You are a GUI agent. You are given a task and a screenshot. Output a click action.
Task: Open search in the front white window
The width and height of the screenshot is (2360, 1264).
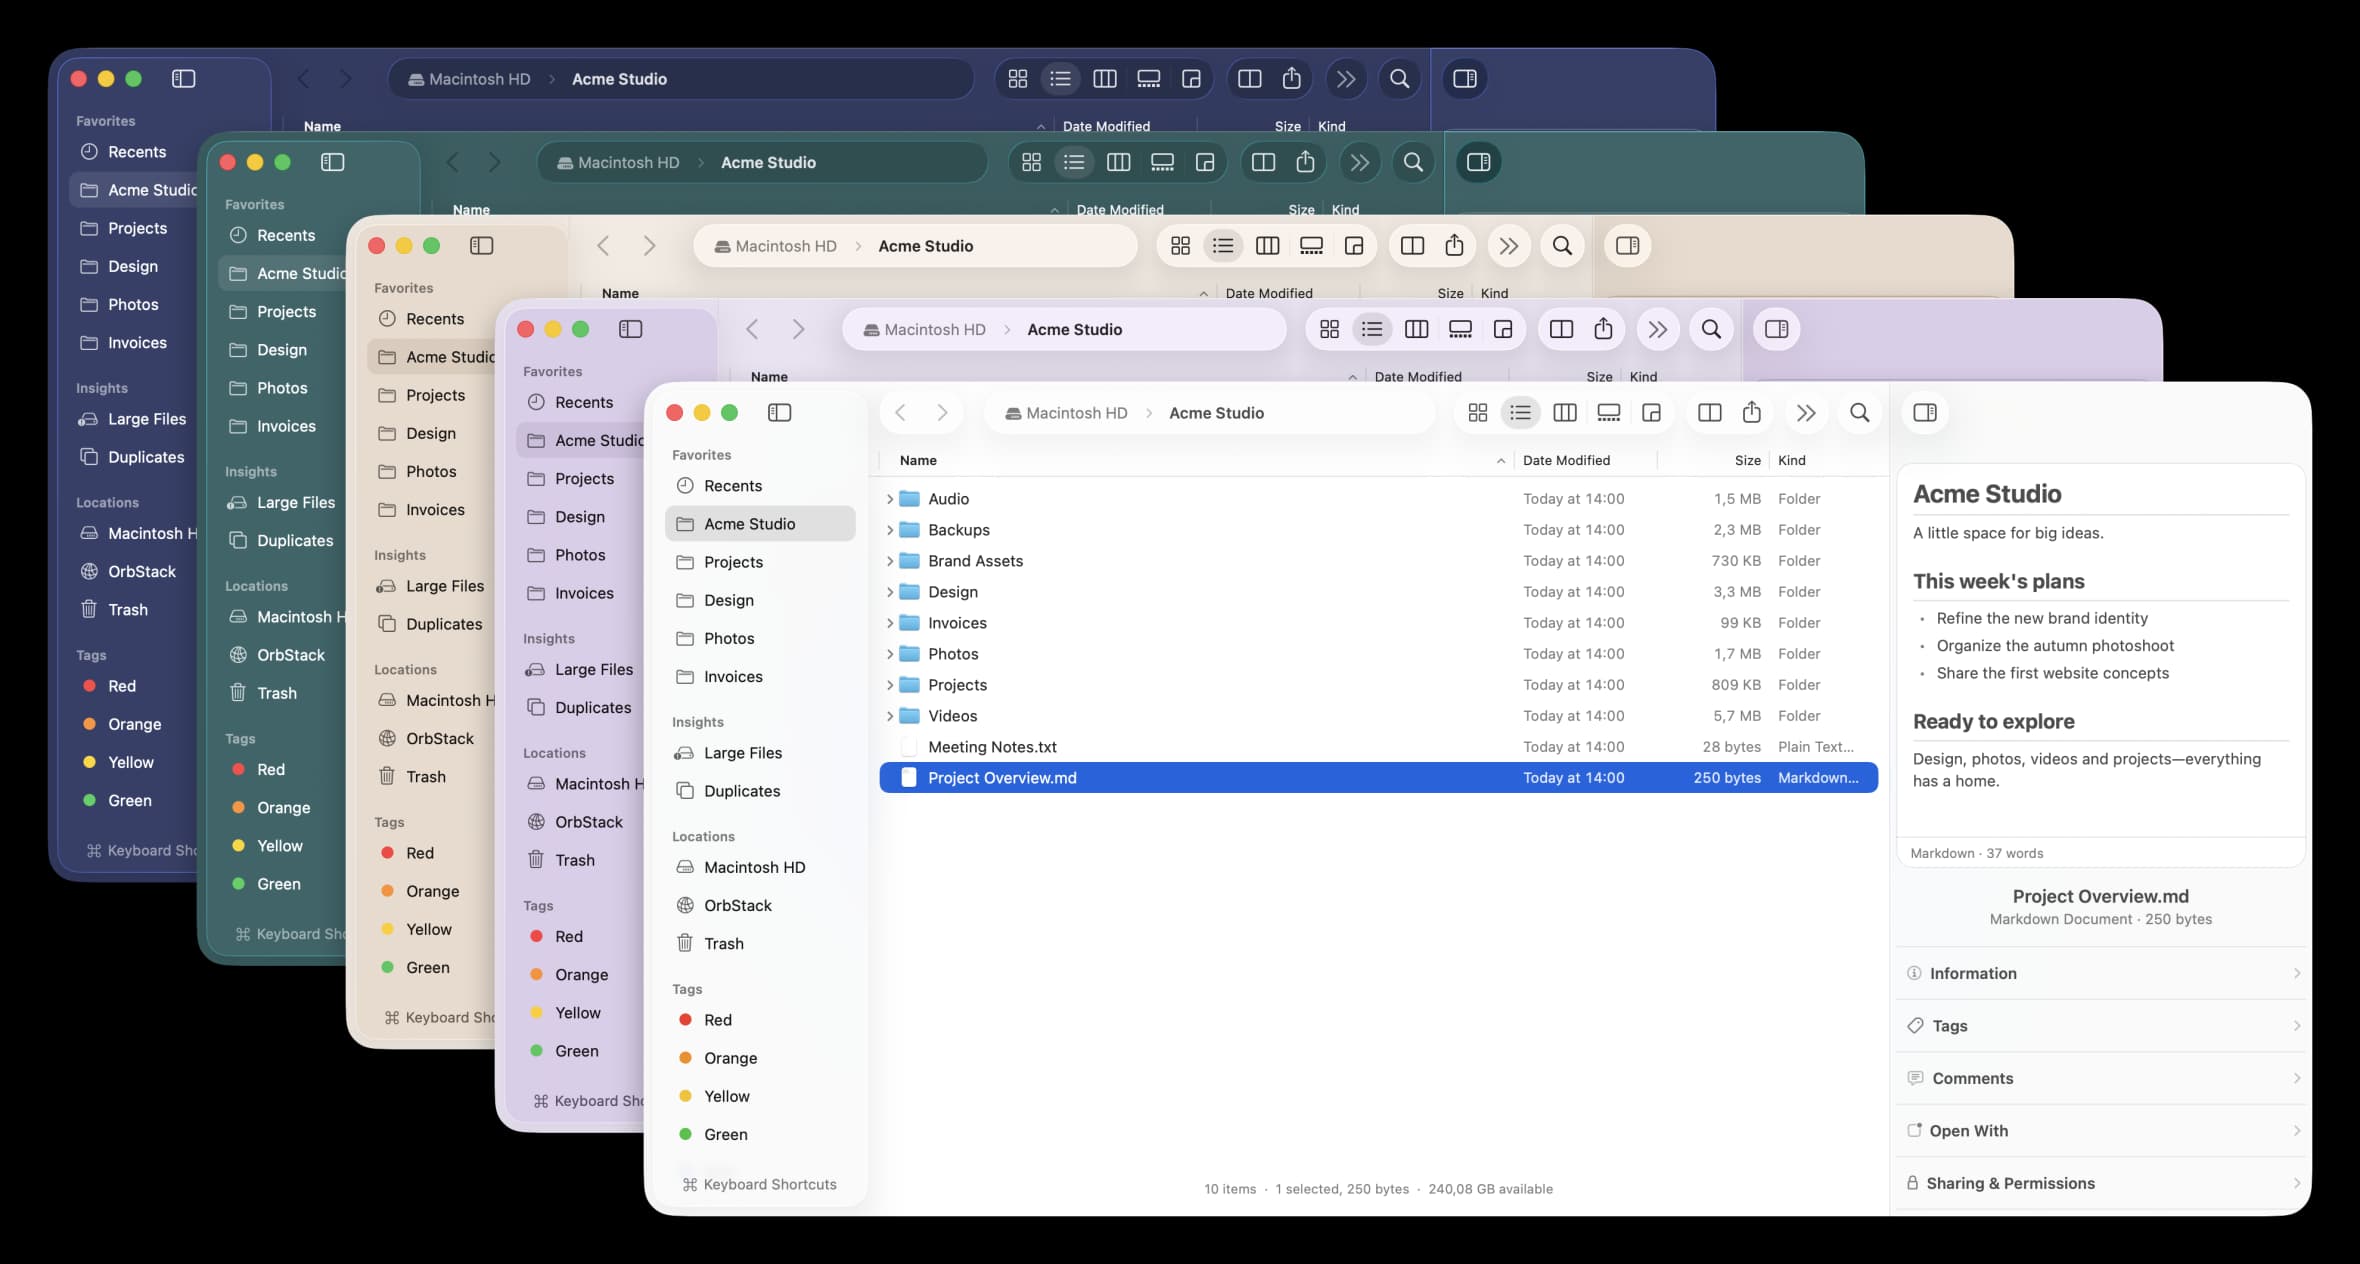pyautogui.click(x=1859, y=413)
